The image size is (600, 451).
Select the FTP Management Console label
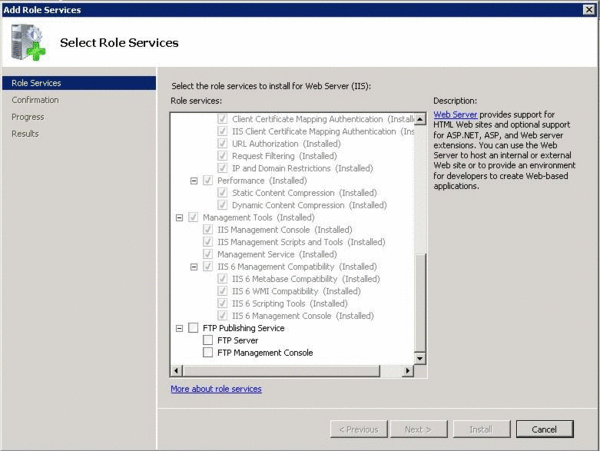[x=265, y=352]
